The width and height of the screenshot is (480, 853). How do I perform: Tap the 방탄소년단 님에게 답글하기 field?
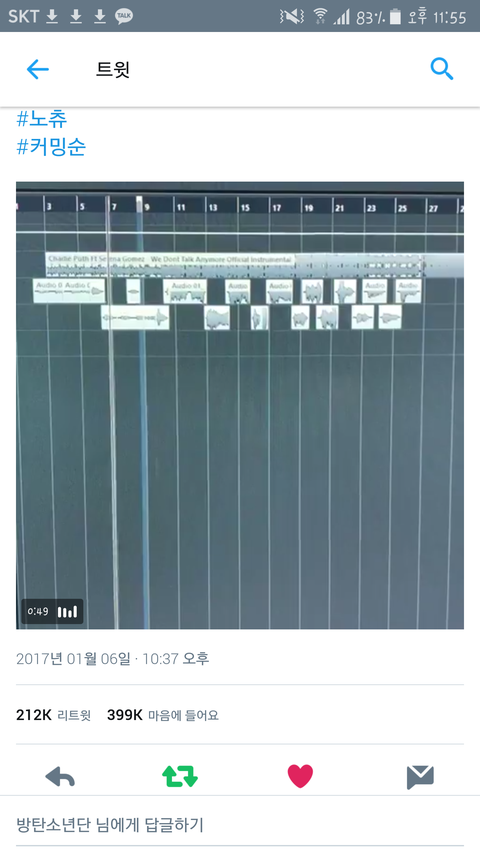240,825
